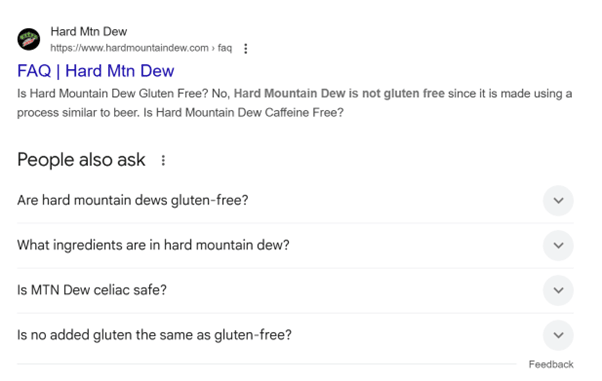Click the People also ask heading
The height and width of the screenshot is (381, 602).
[81, 160]
